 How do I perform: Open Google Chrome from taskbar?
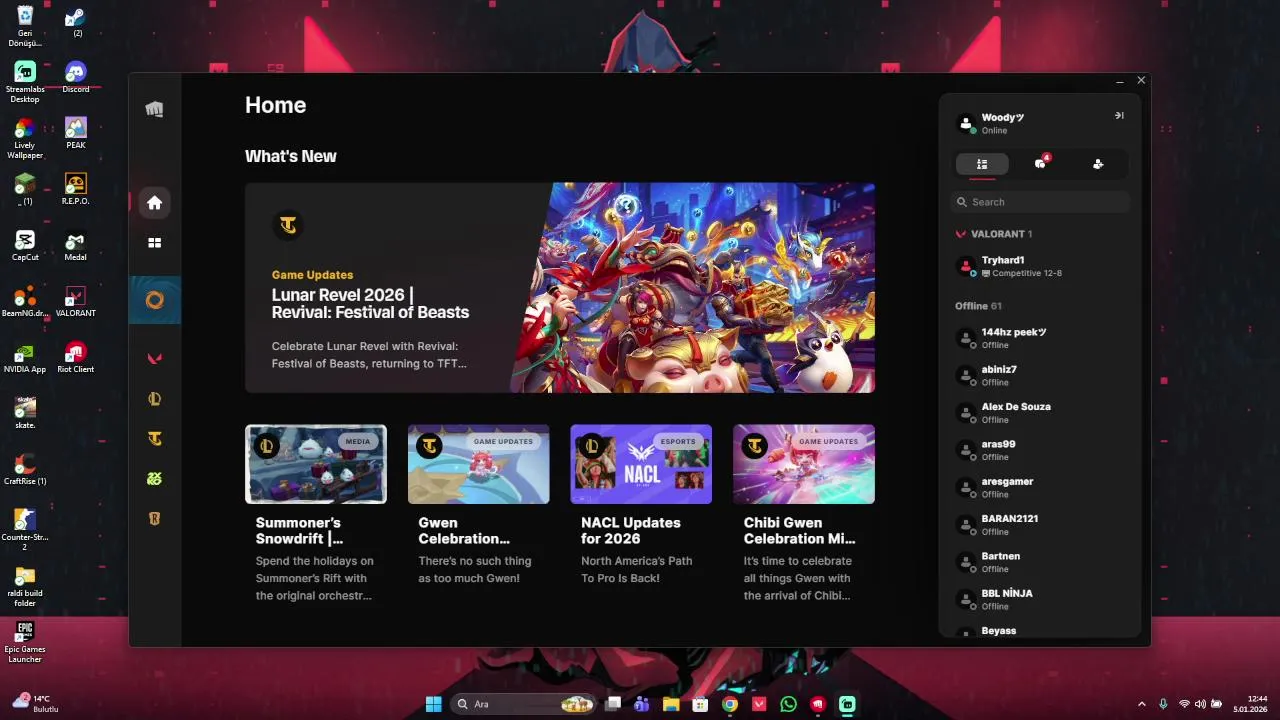click(x=730, y=704)
